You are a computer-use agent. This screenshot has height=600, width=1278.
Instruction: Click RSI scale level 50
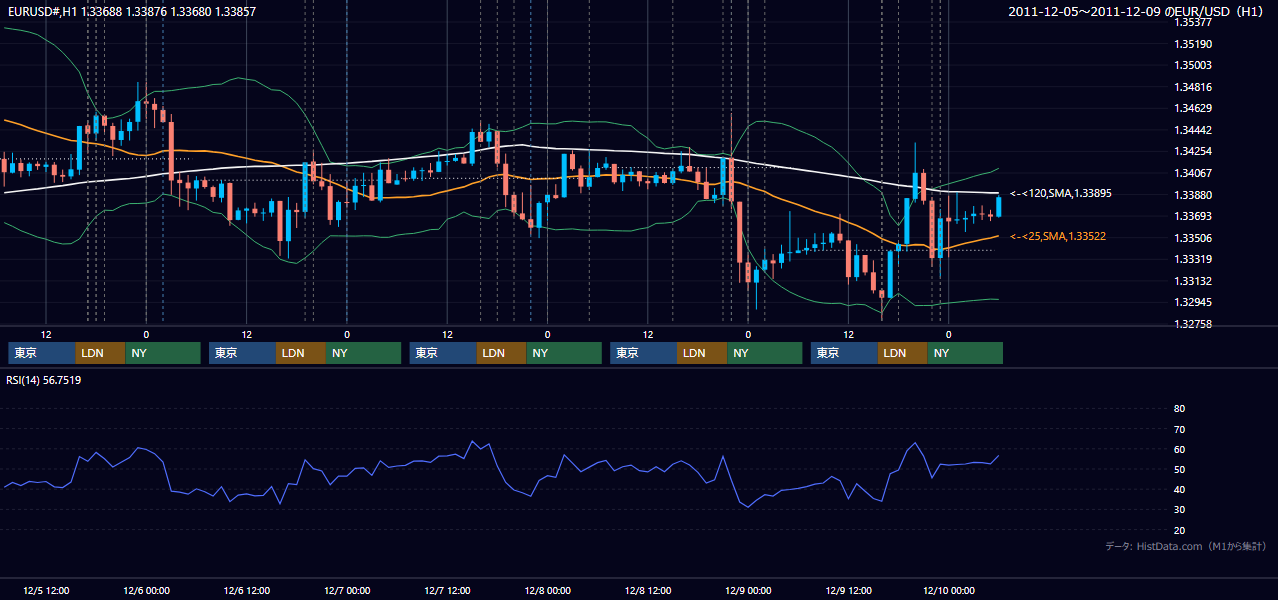[1179, 469]
